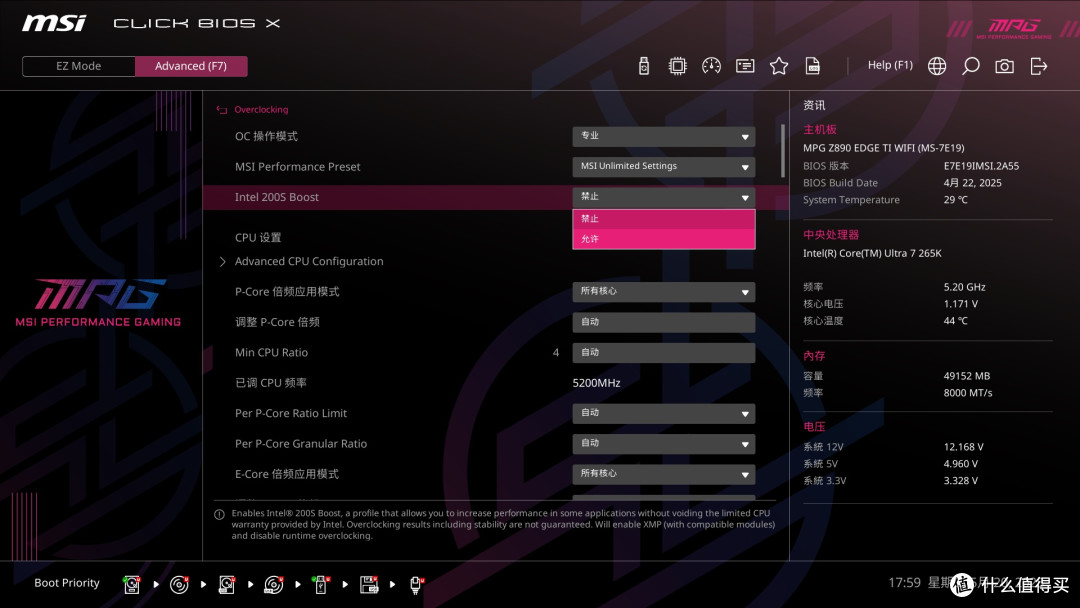
Task: Click BIOS version E7E19IMSI.2A55 text
Action: (x=981, y=166)
